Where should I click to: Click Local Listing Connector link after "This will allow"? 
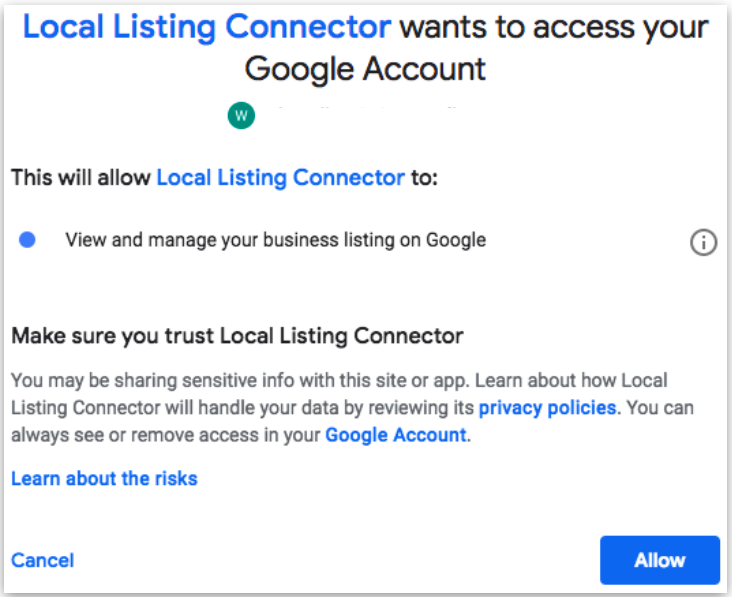pyautogui.click(x=280, y=178)
